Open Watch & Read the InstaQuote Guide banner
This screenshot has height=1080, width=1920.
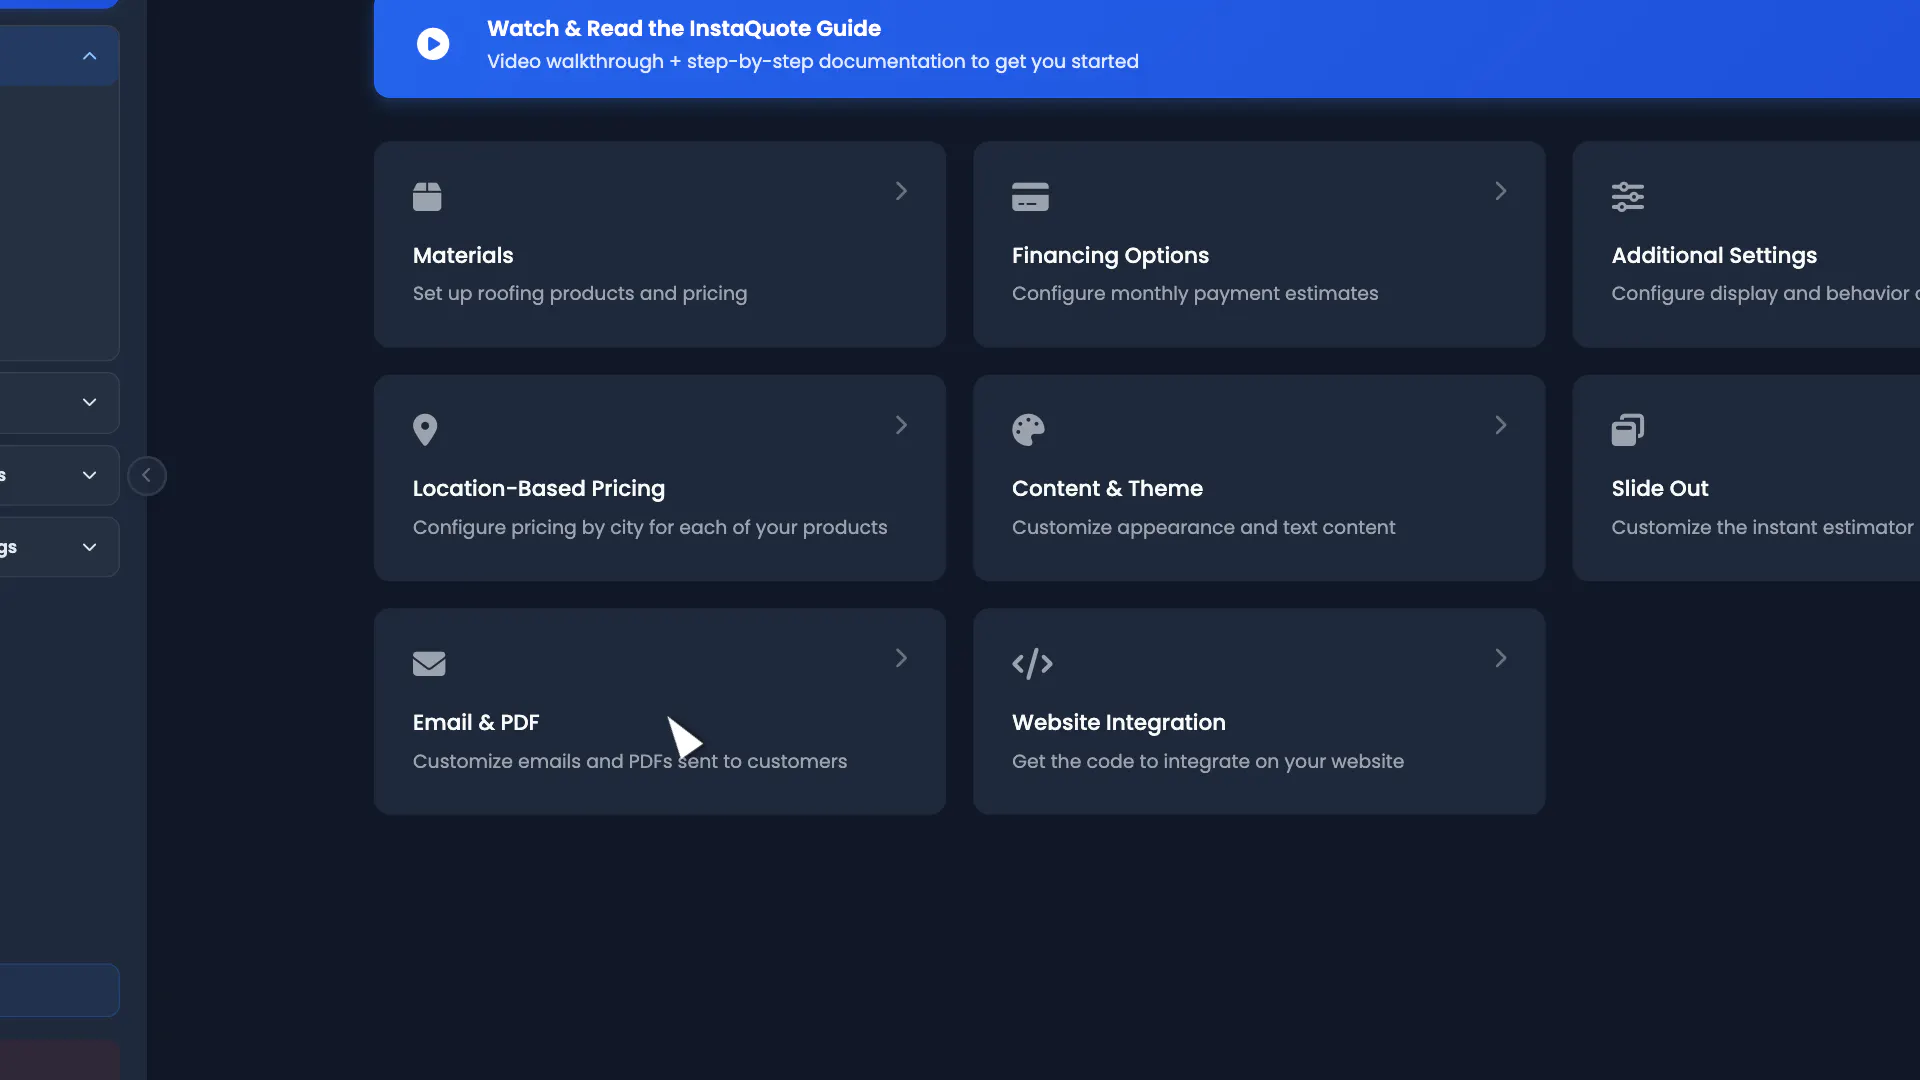(x=1147, y=46)
